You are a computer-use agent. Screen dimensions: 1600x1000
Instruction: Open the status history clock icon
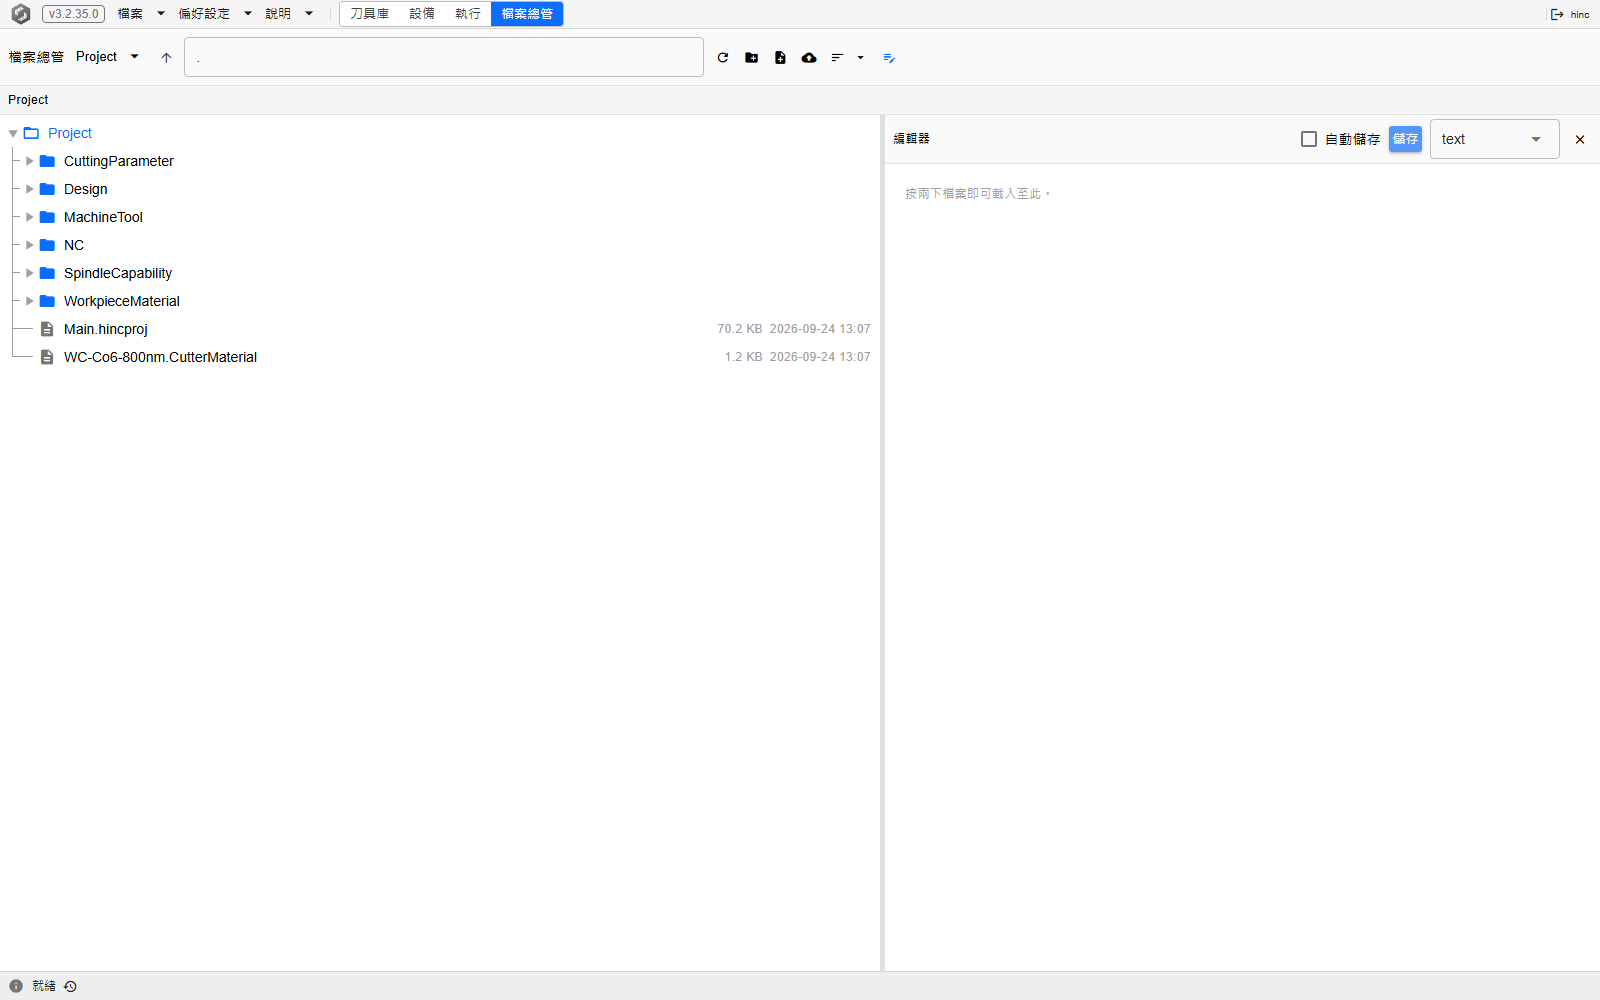click(70, 986)
